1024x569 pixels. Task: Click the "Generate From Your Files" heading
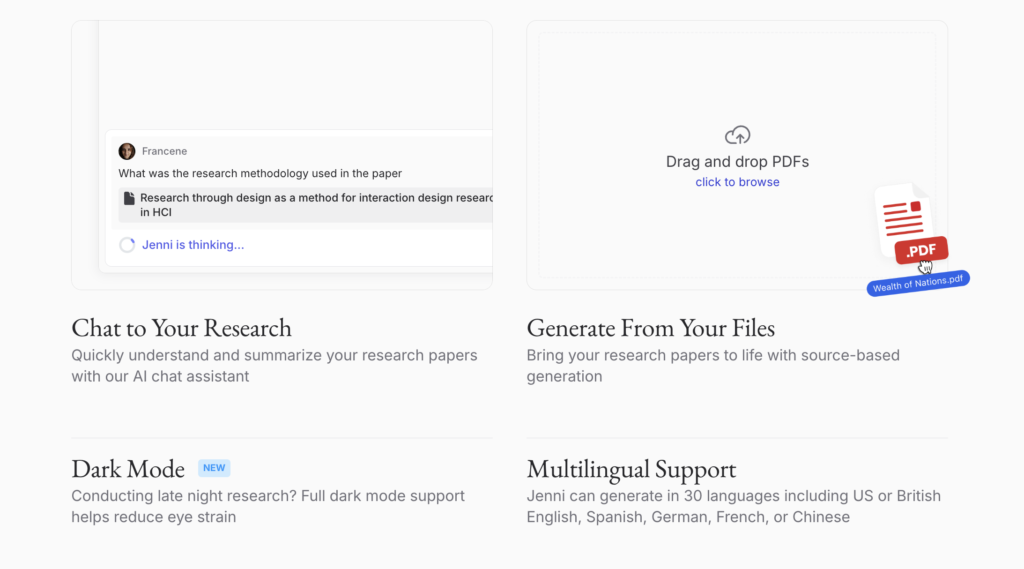coord(650,328)
